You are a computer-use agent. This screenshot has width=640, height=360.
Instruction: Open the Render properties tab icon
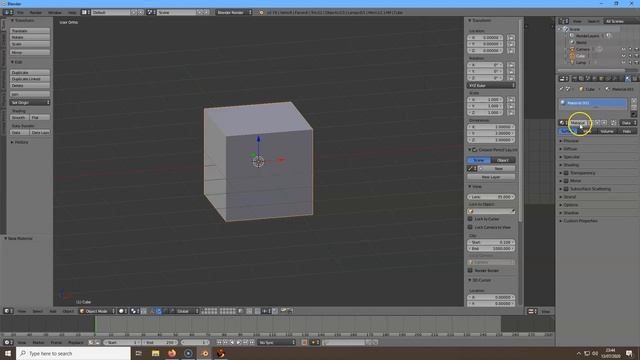point(575,78)
